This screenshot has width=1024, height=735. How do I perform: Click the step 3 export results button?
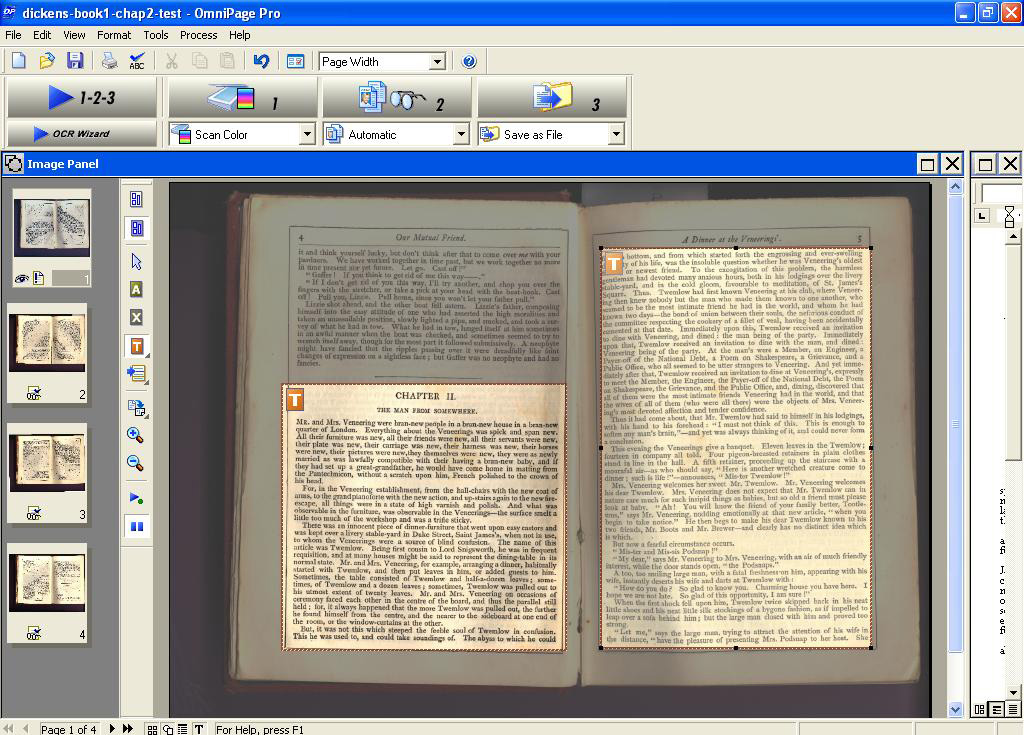pos(552,98)
